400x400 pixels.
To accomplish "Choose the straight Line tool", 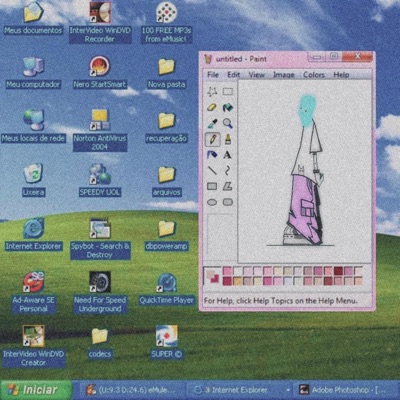I will click(212, 170).
